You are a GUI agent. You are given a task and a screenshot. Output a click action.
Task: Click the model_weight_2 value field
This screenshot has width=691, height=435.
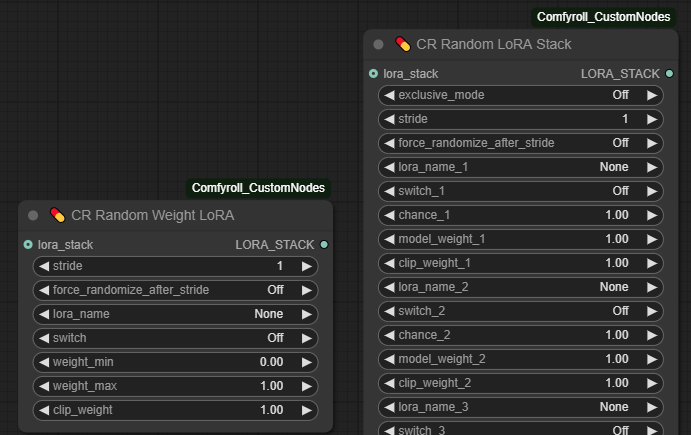520,359
